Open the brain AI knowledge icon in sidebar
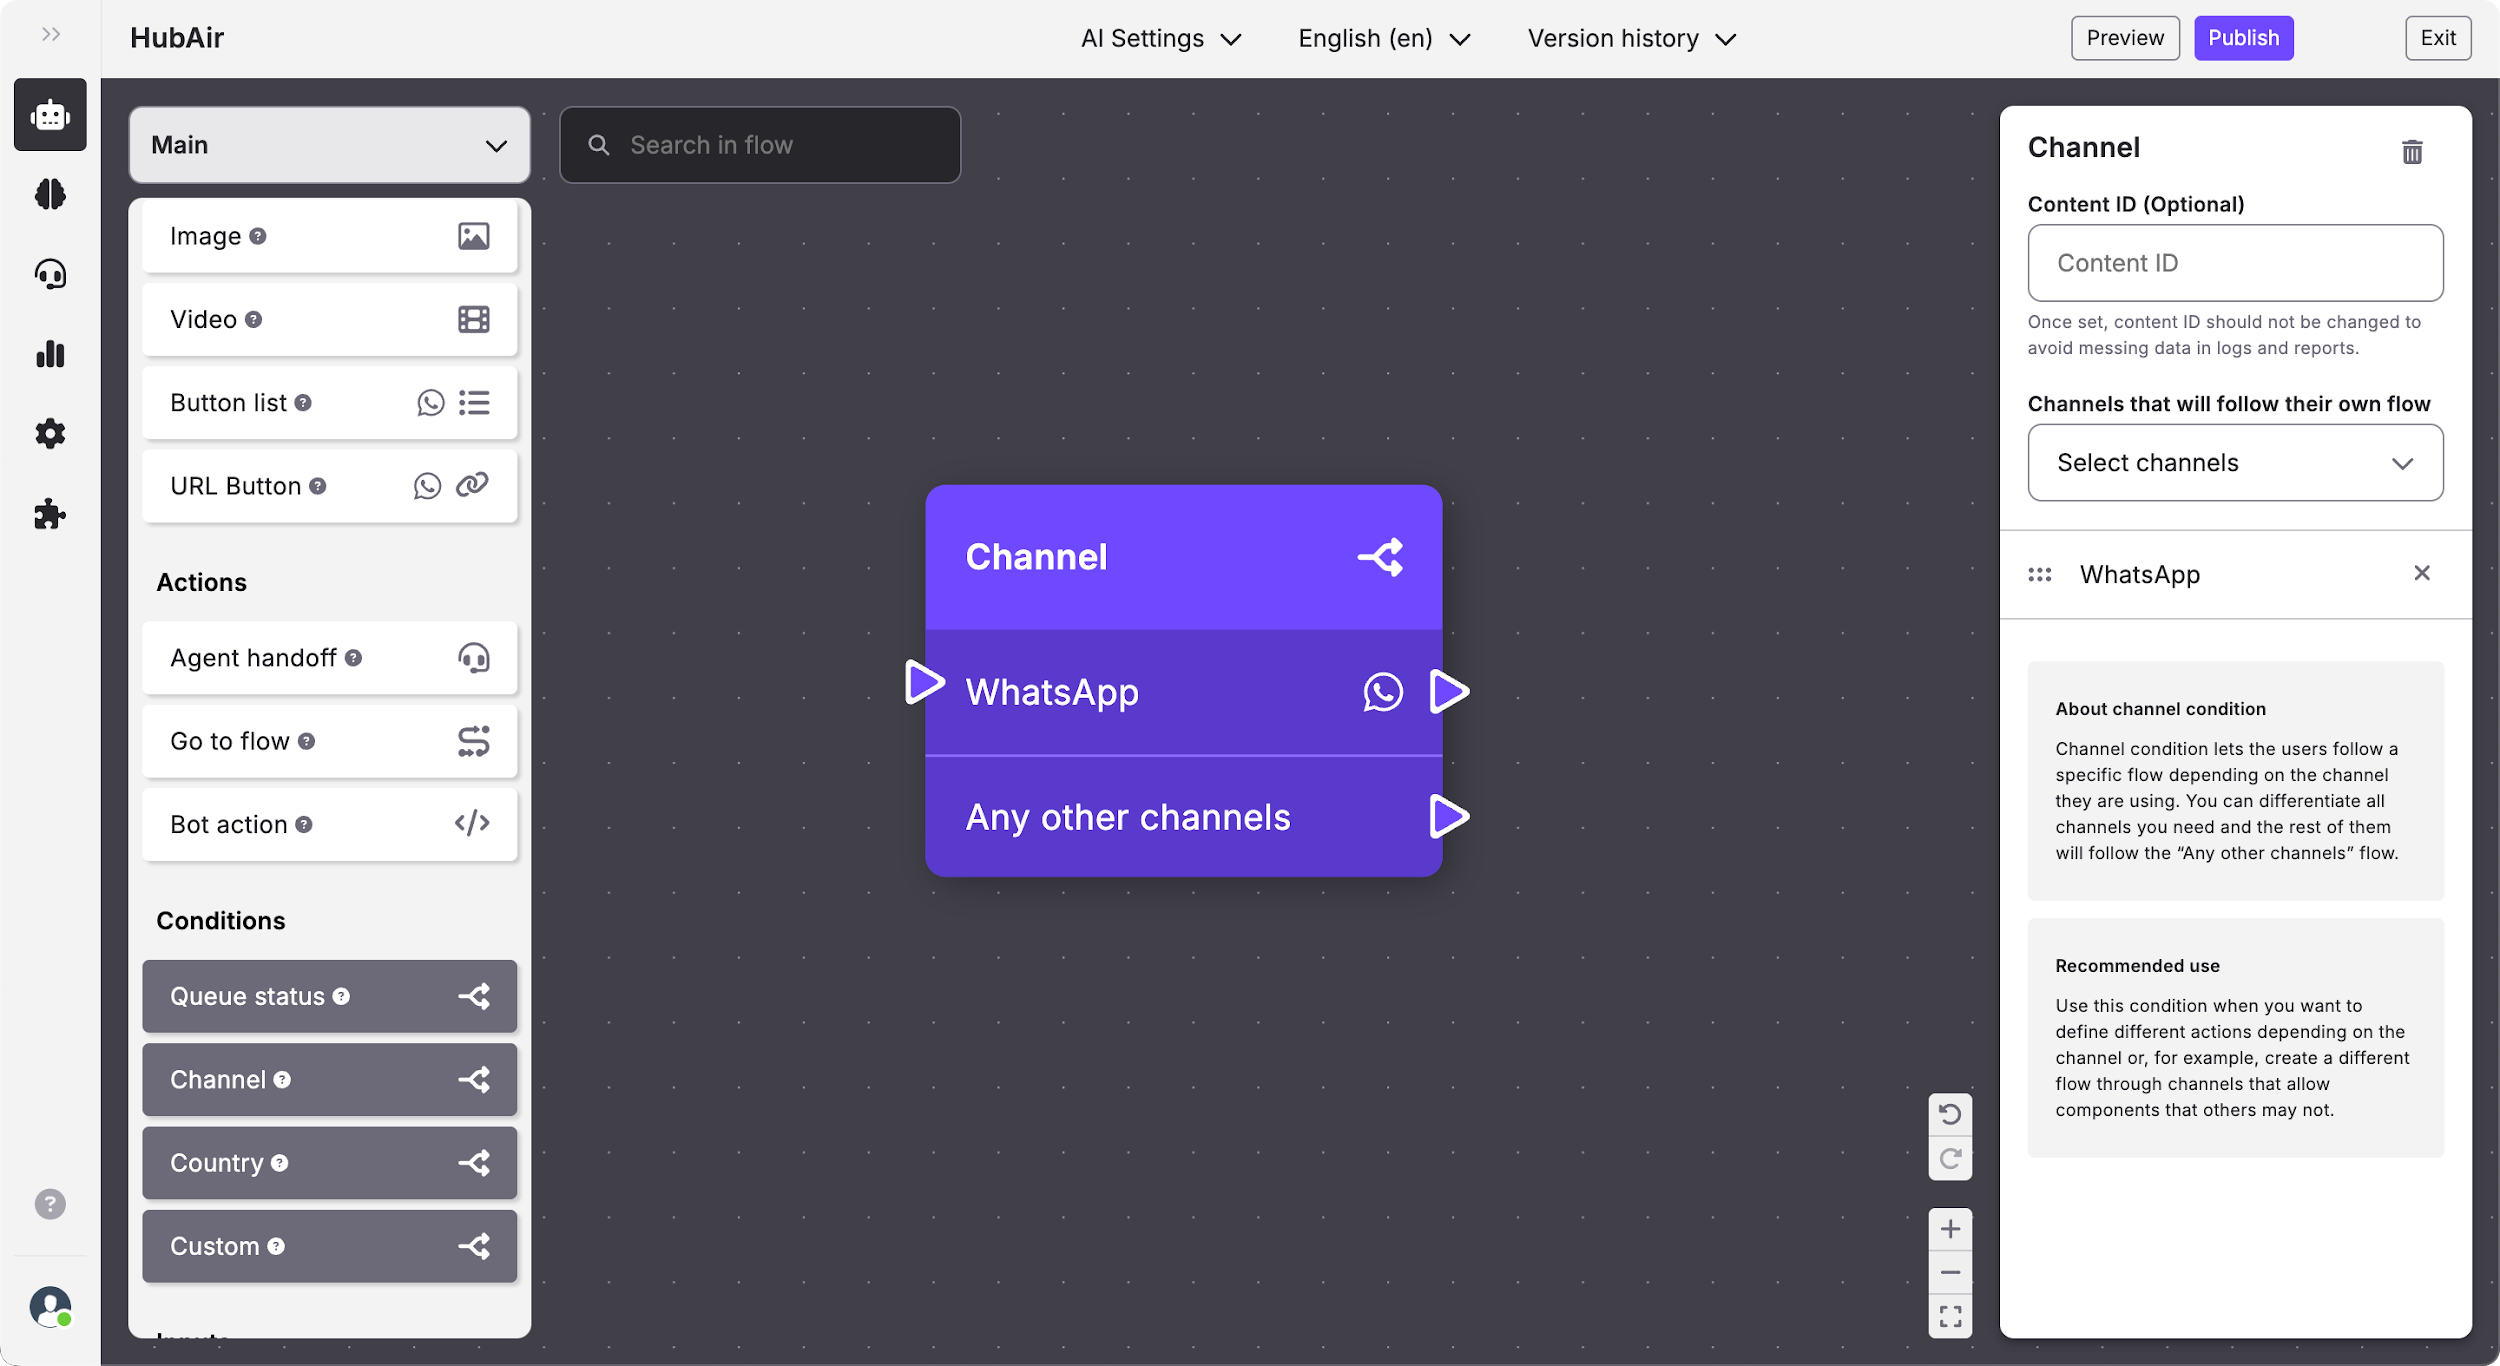This screenshot has width=2500, height=1366. coord(50,194)
